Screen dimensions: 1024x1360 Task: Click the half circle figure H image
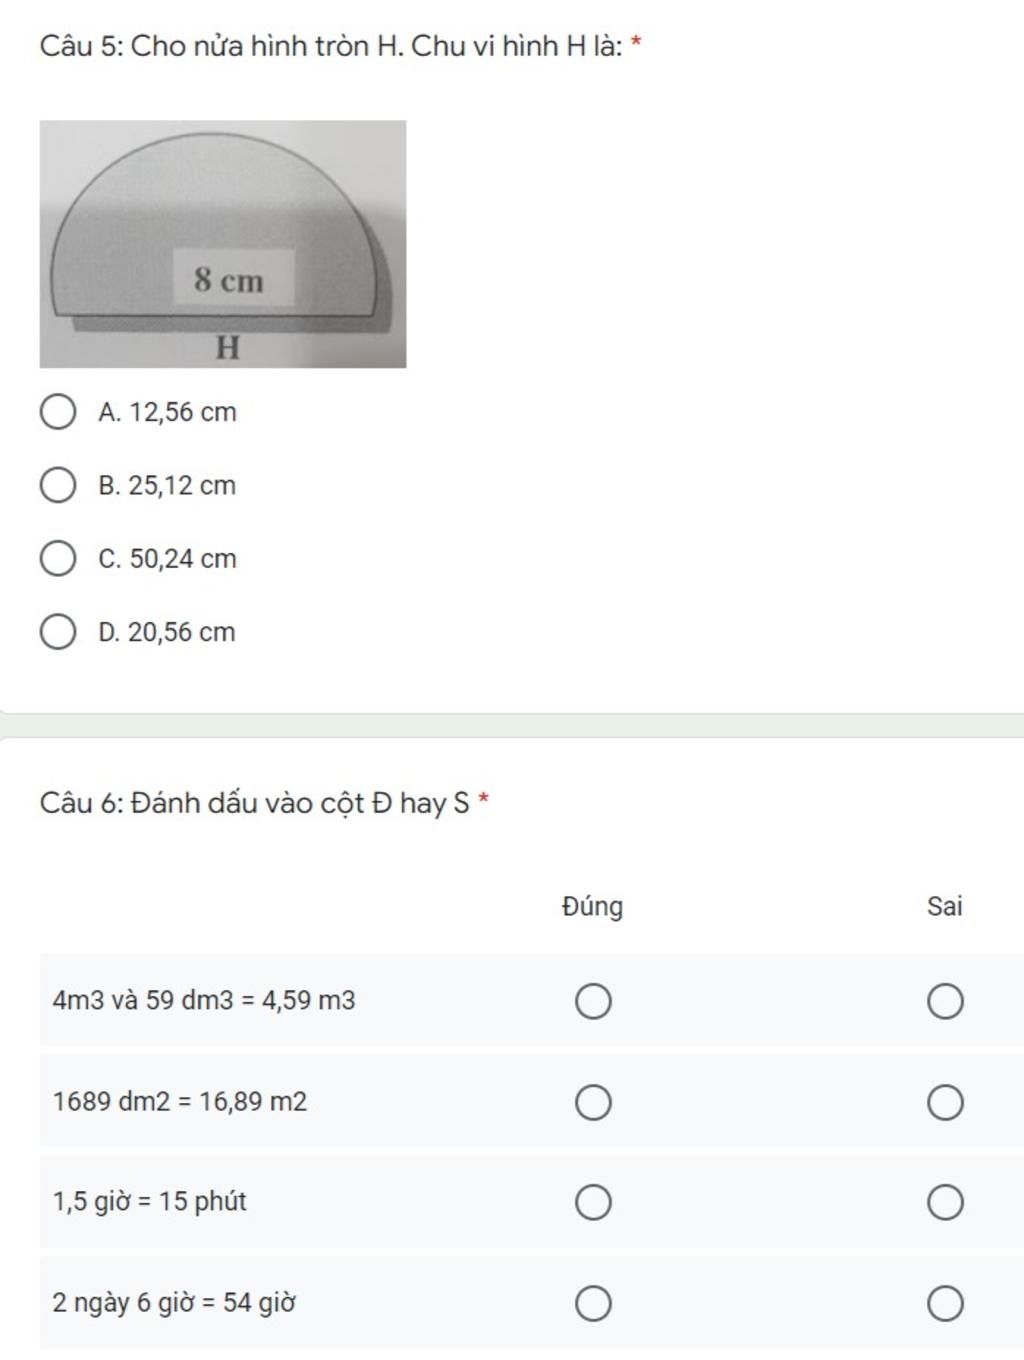223,244
